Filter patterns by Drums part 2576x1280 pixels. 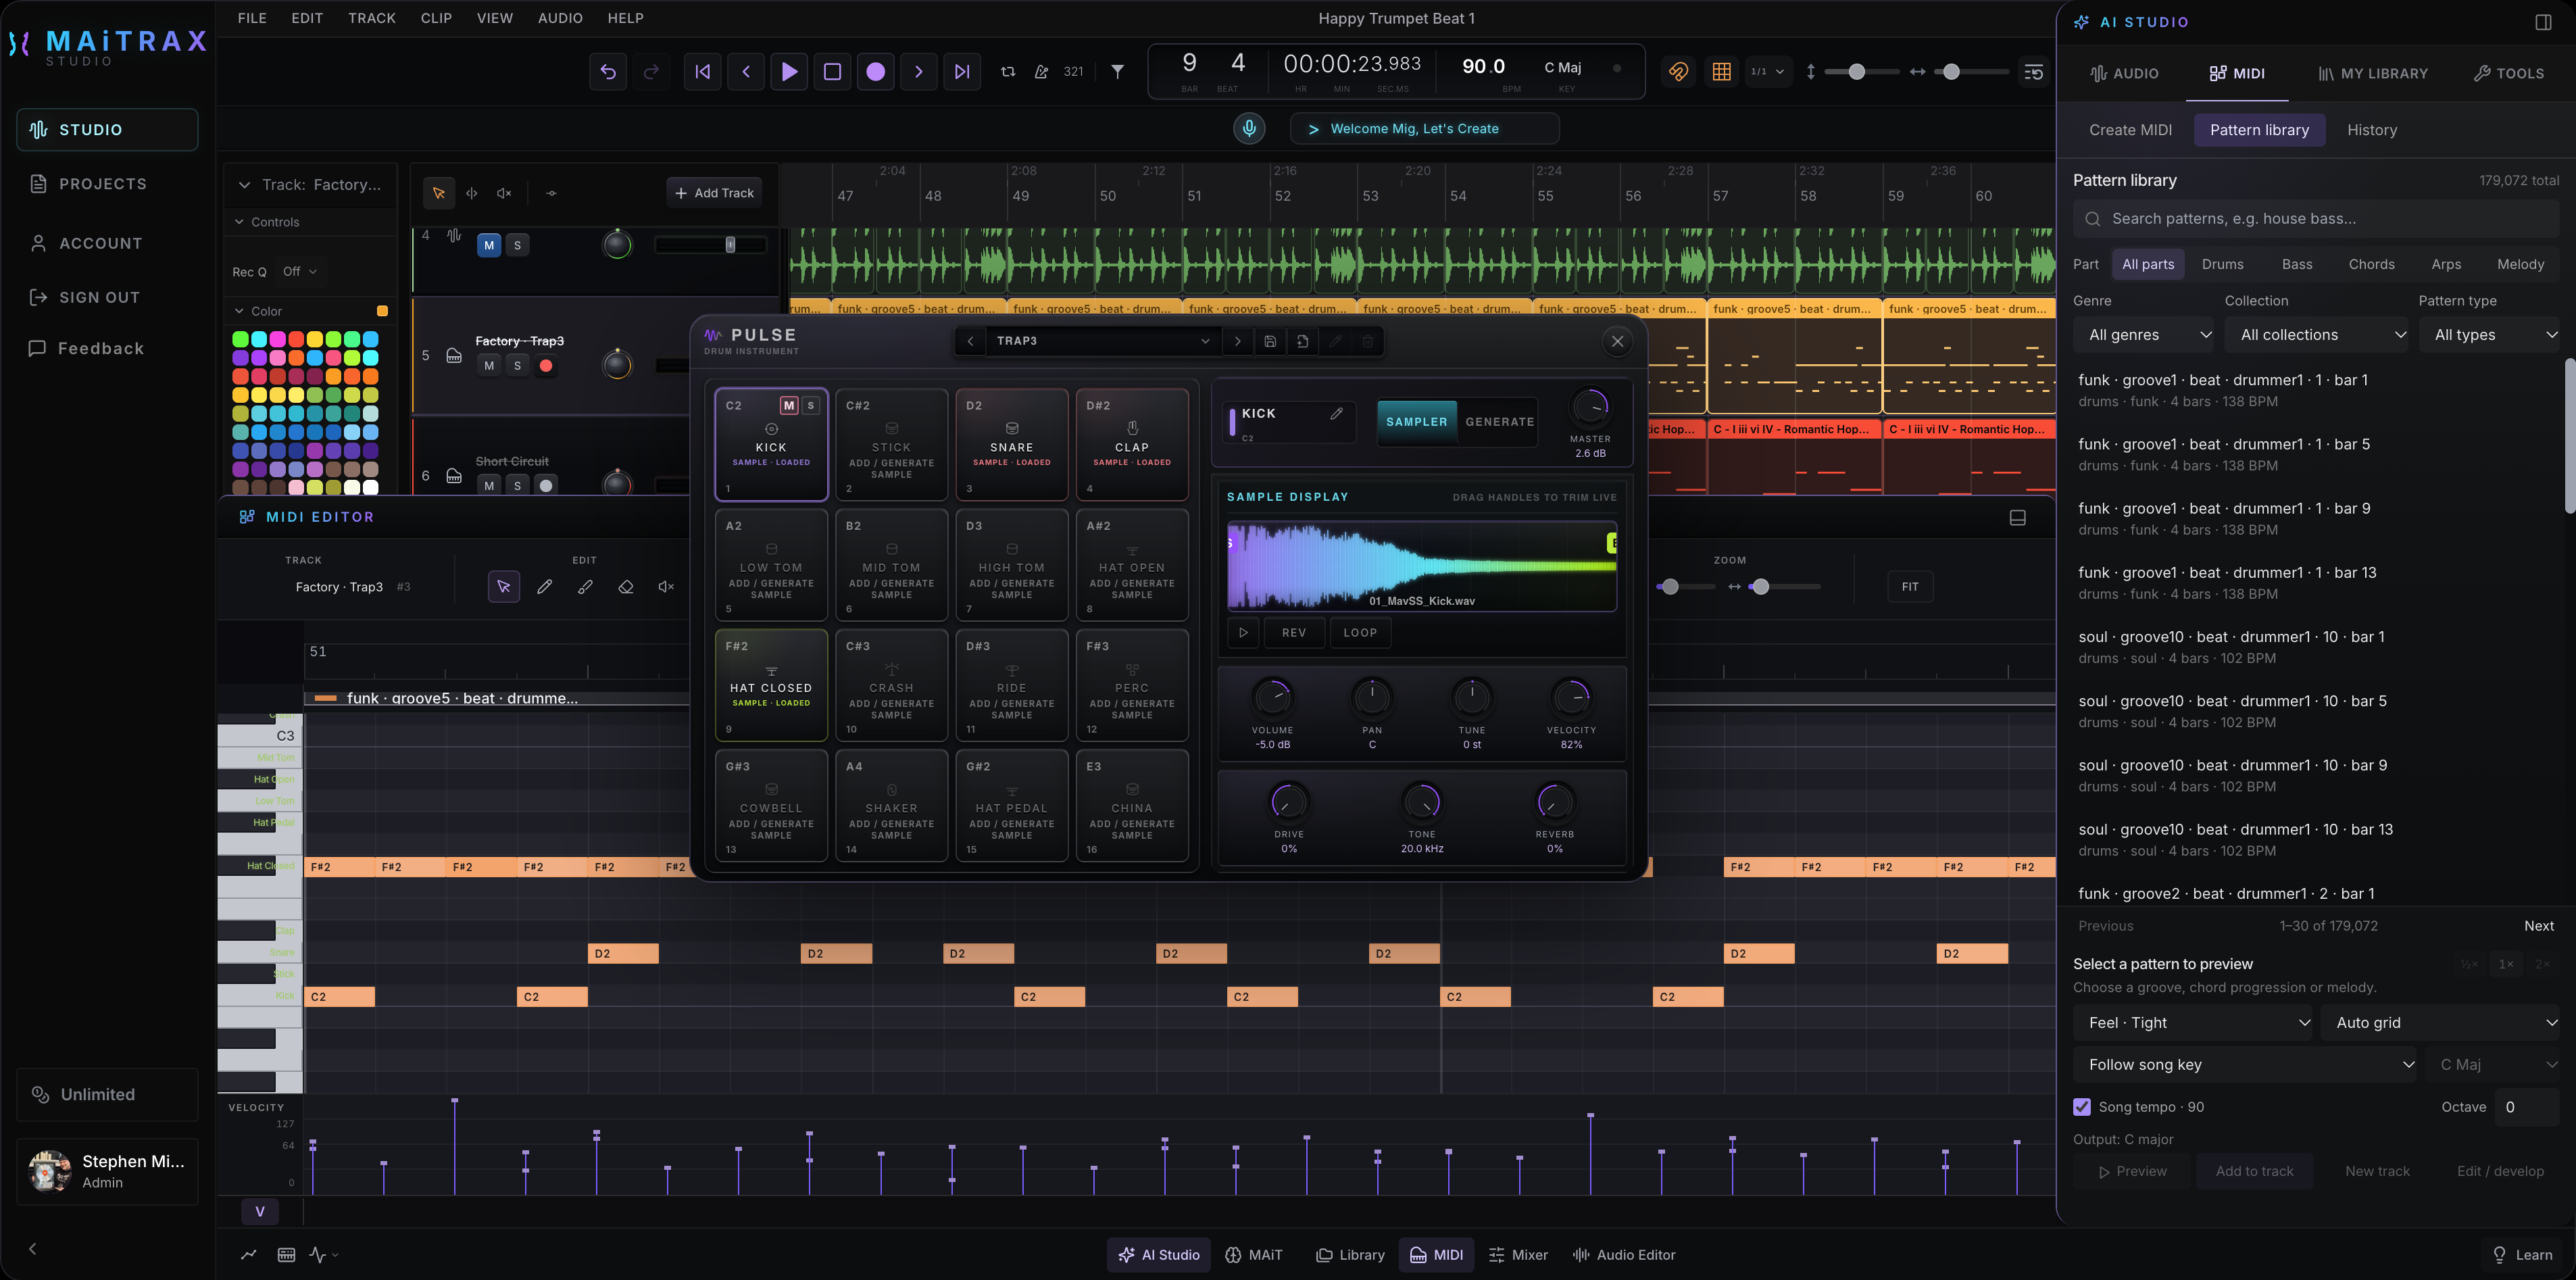point(2222,264)
